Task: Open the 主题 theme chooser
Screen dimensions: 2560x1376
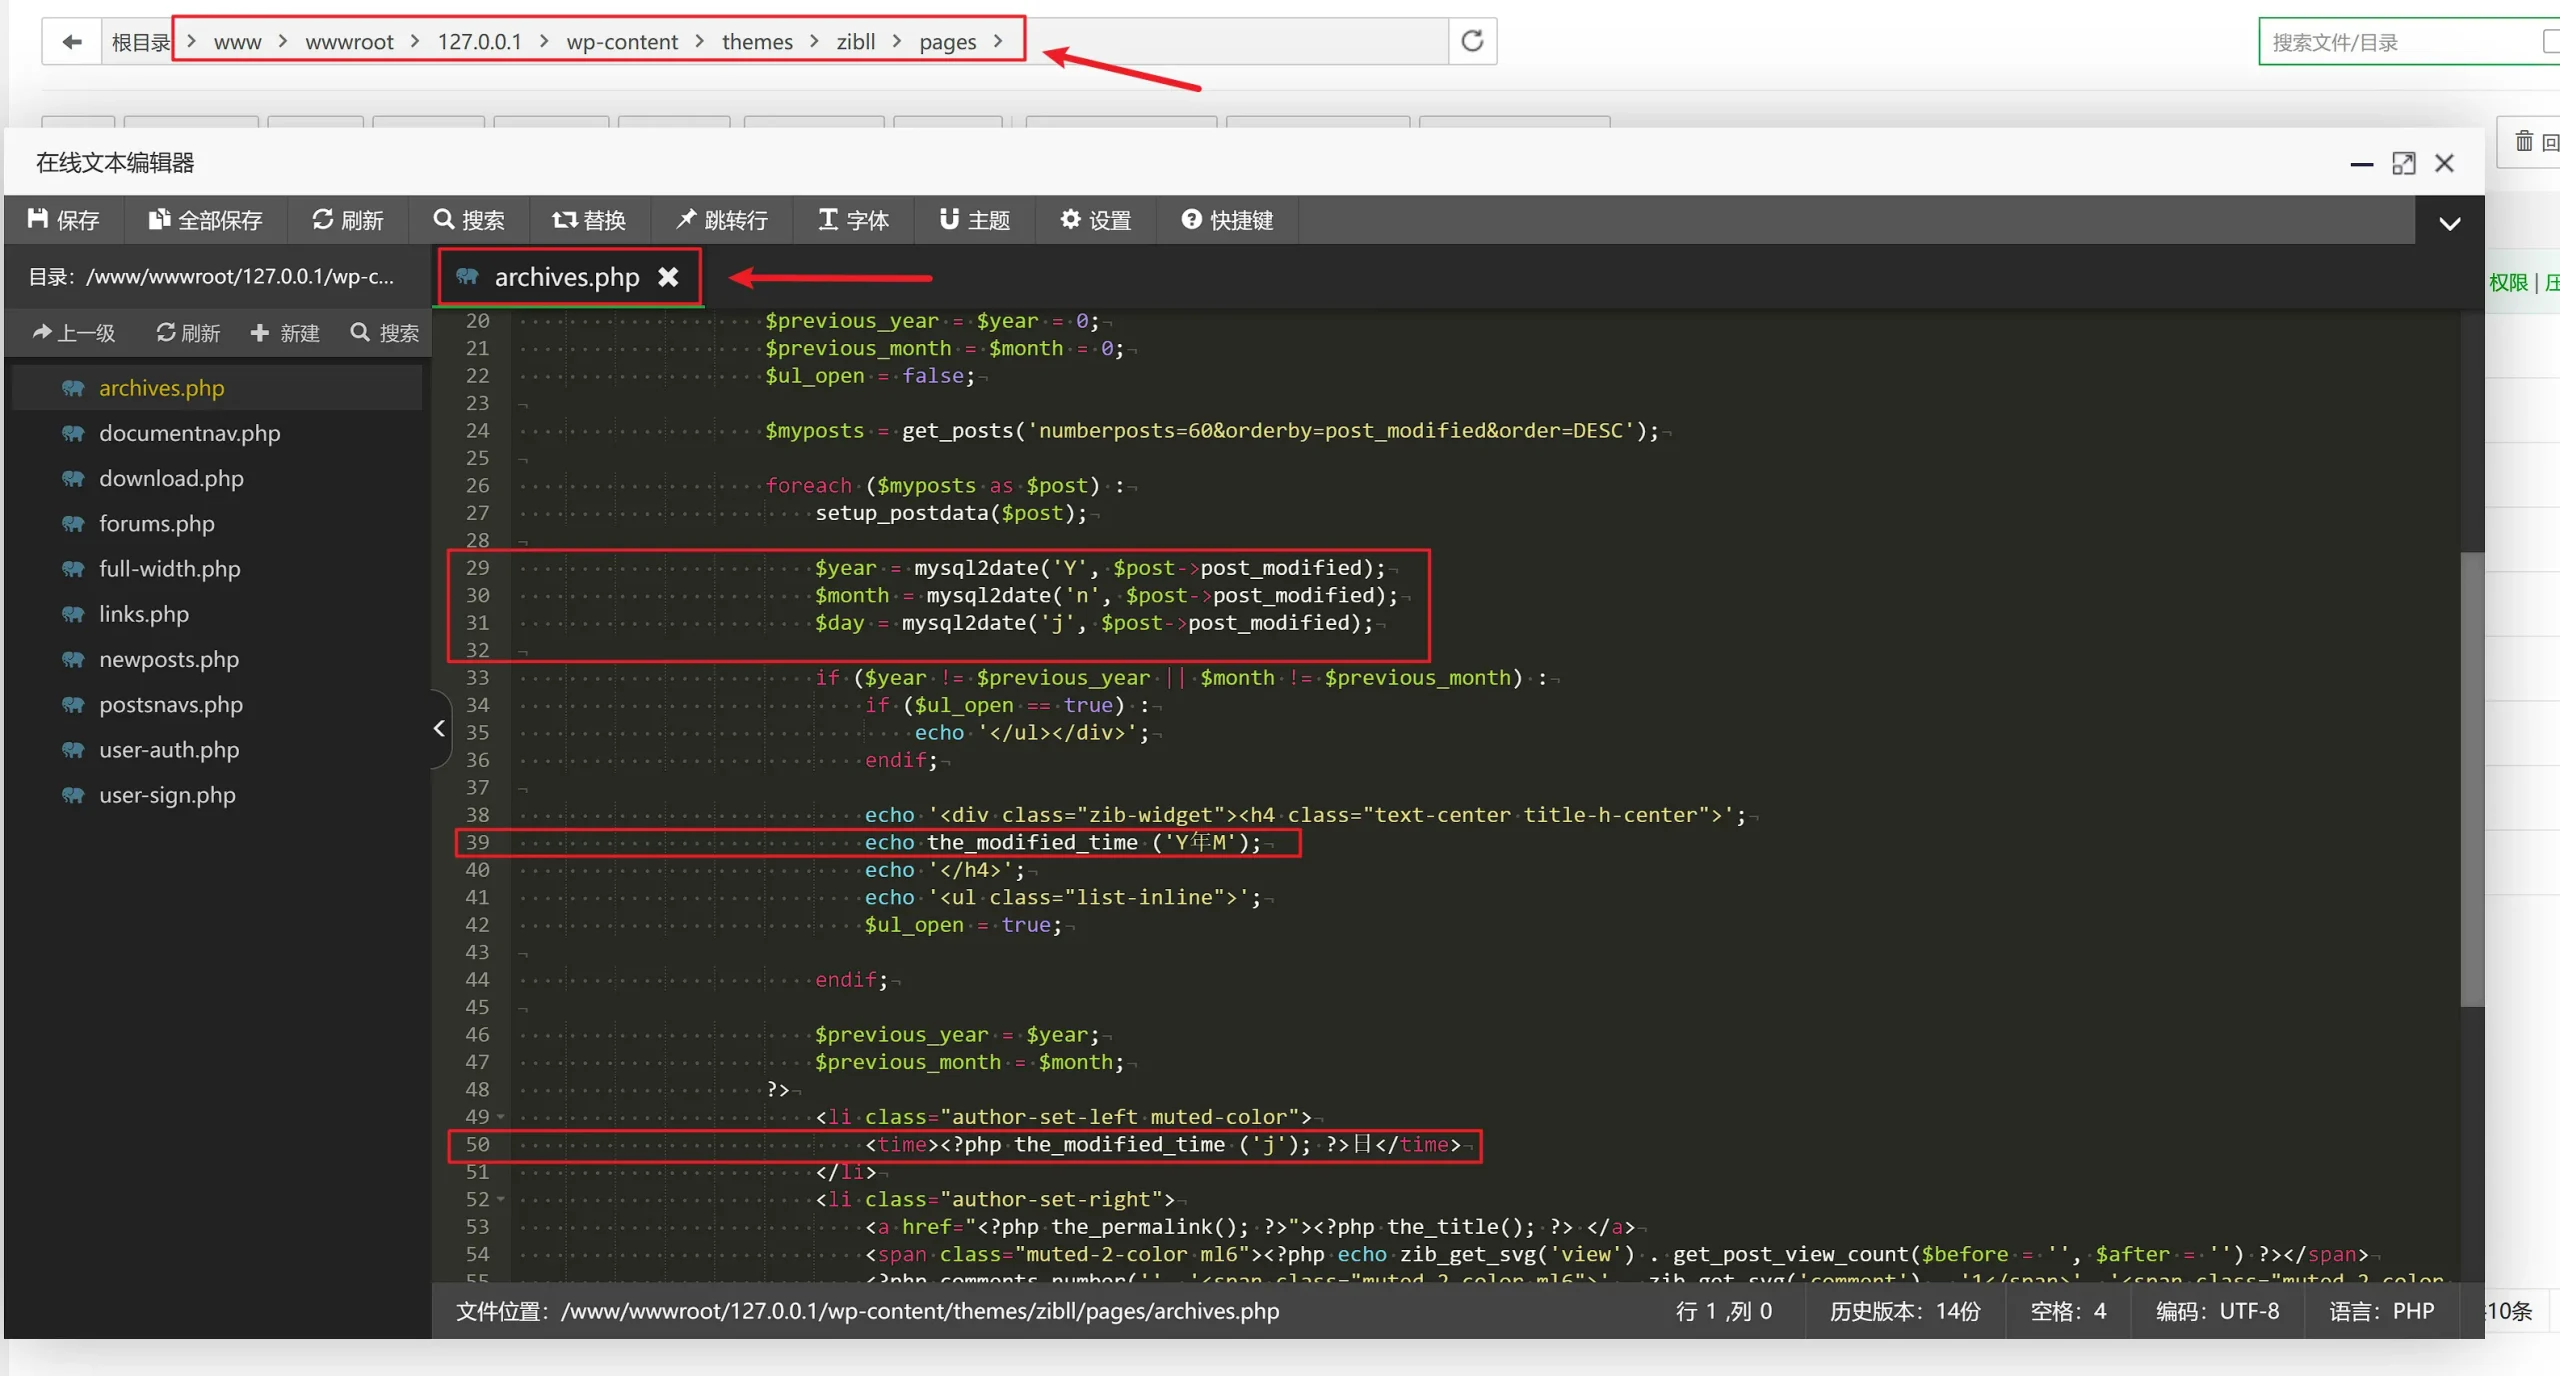Action: pyautogui.click(x=975, y=220)
